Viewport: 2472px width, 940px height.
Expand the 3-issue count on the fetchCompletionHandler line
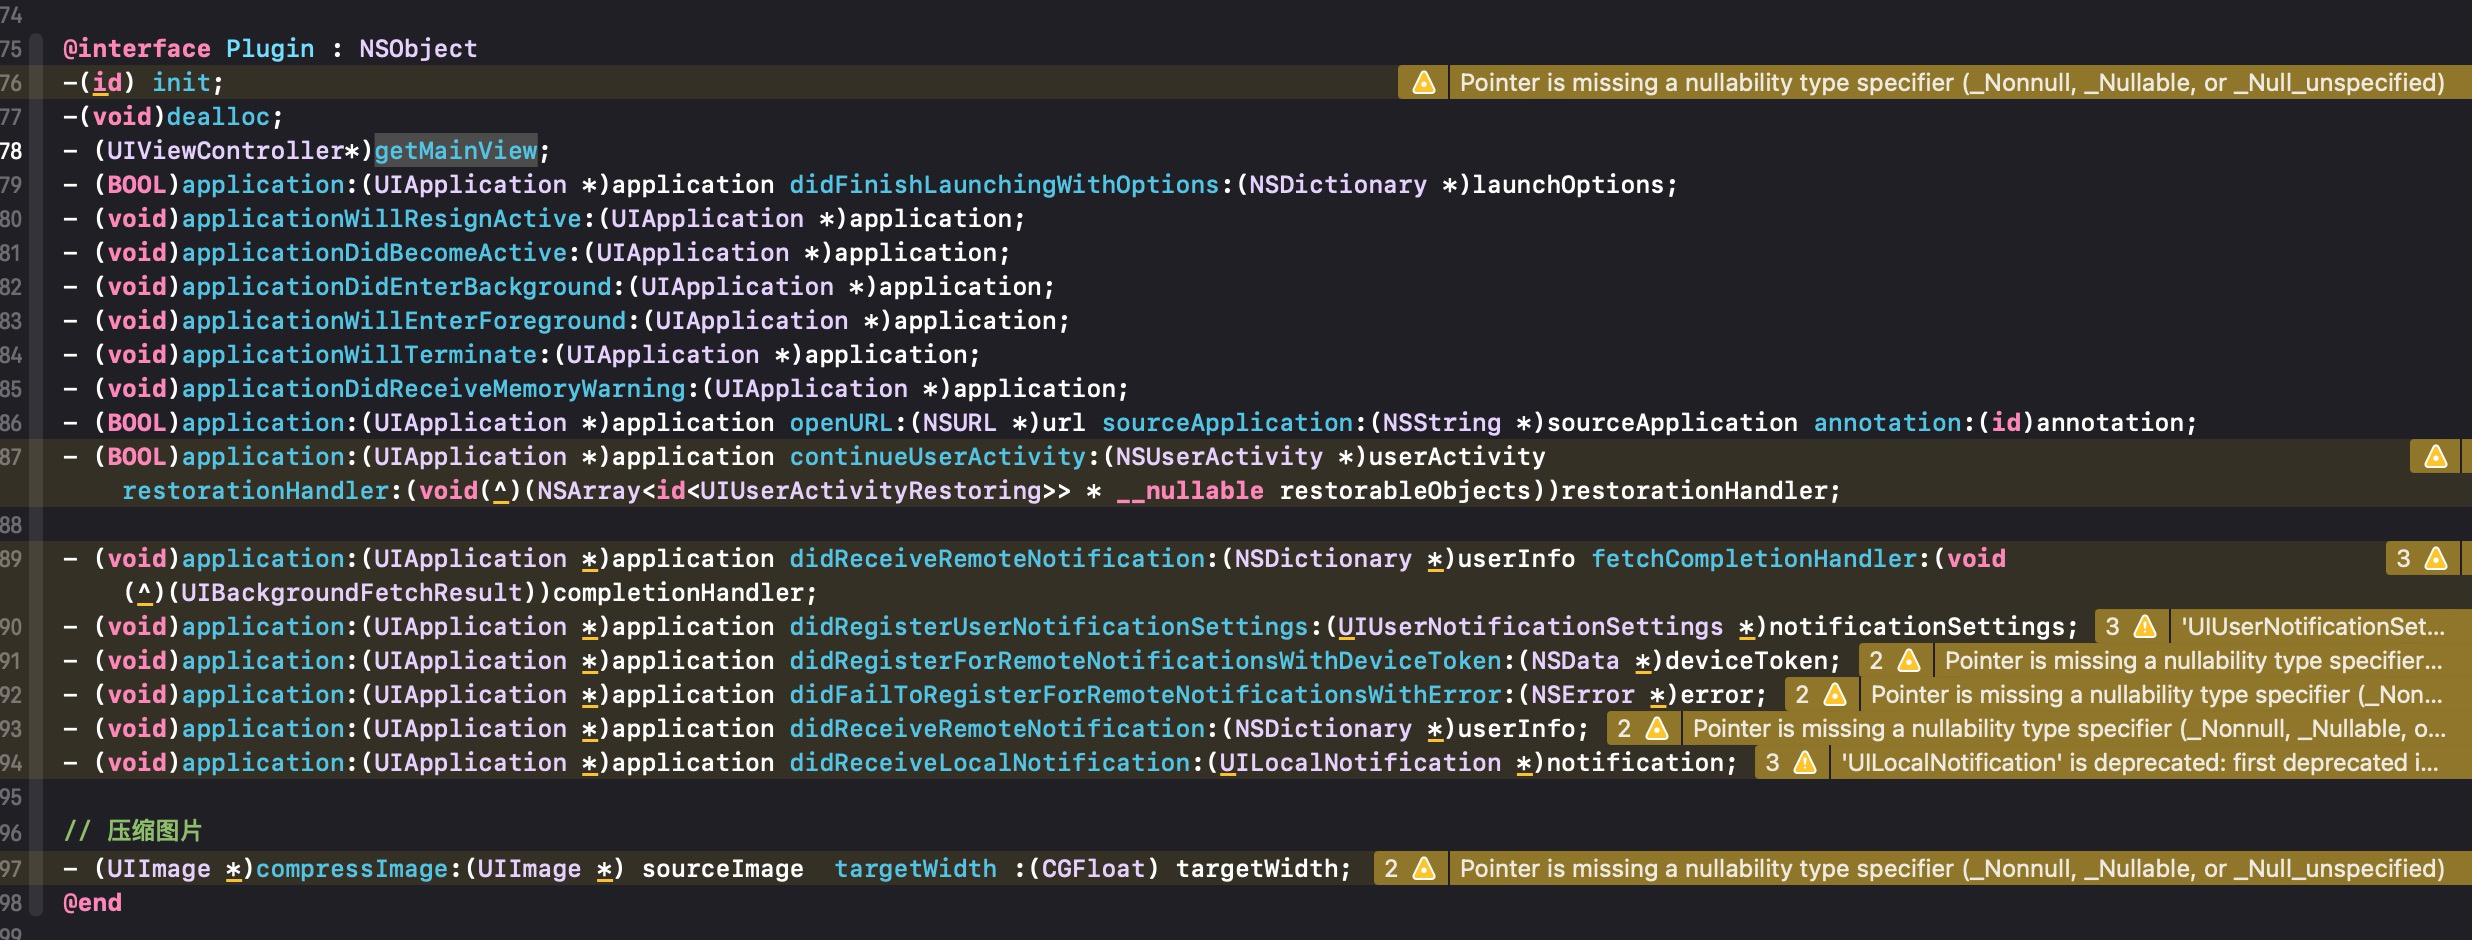pyautogui.click(x=2403, y=559)
